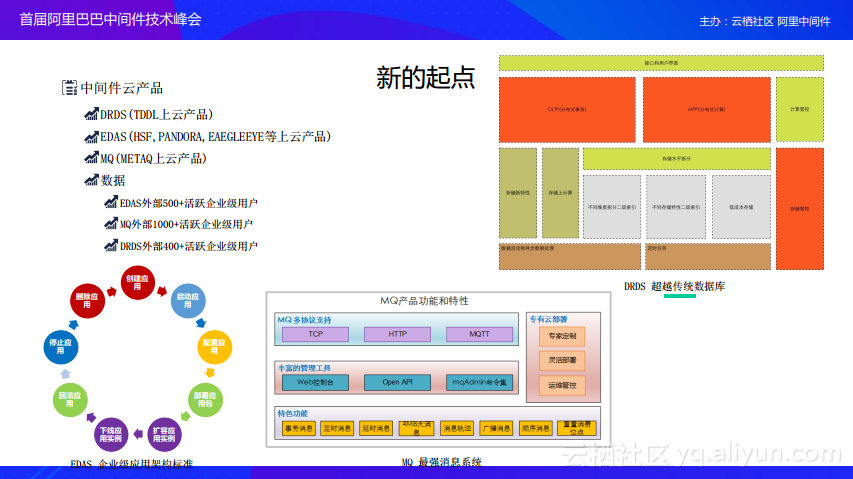853x479 pixels.
Task: Click the 定时消息 feature box
Action: (x=337, y=428)
